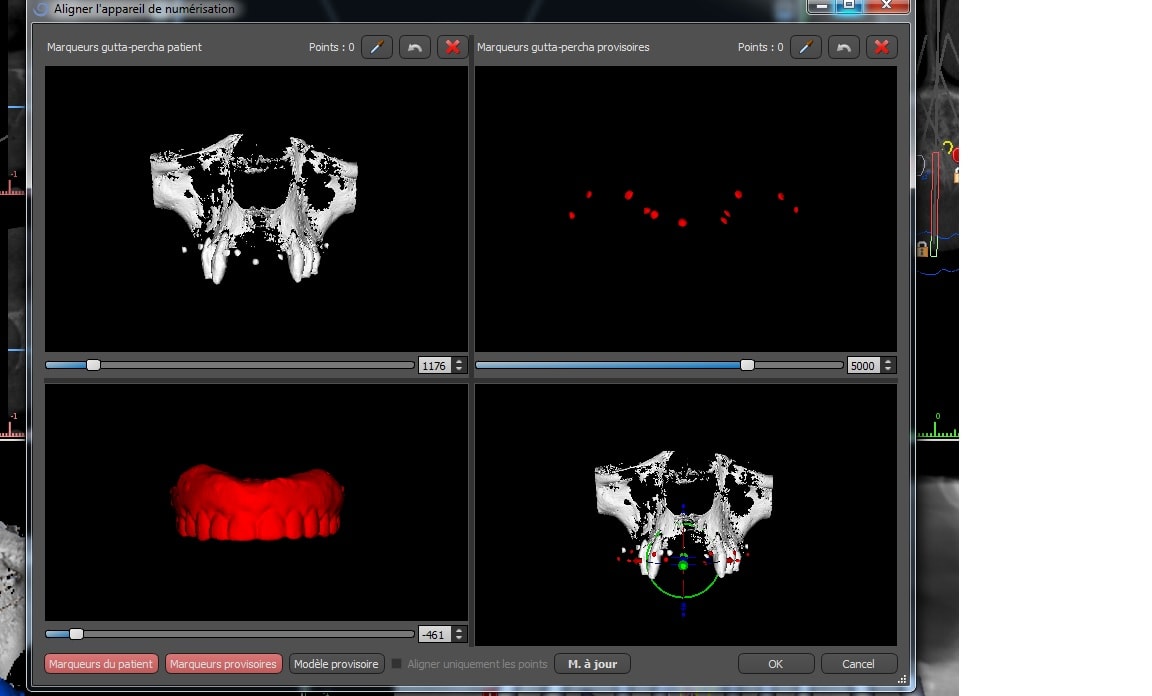
Task: Undo last point in patient markers panel
Action: point(415,47)
